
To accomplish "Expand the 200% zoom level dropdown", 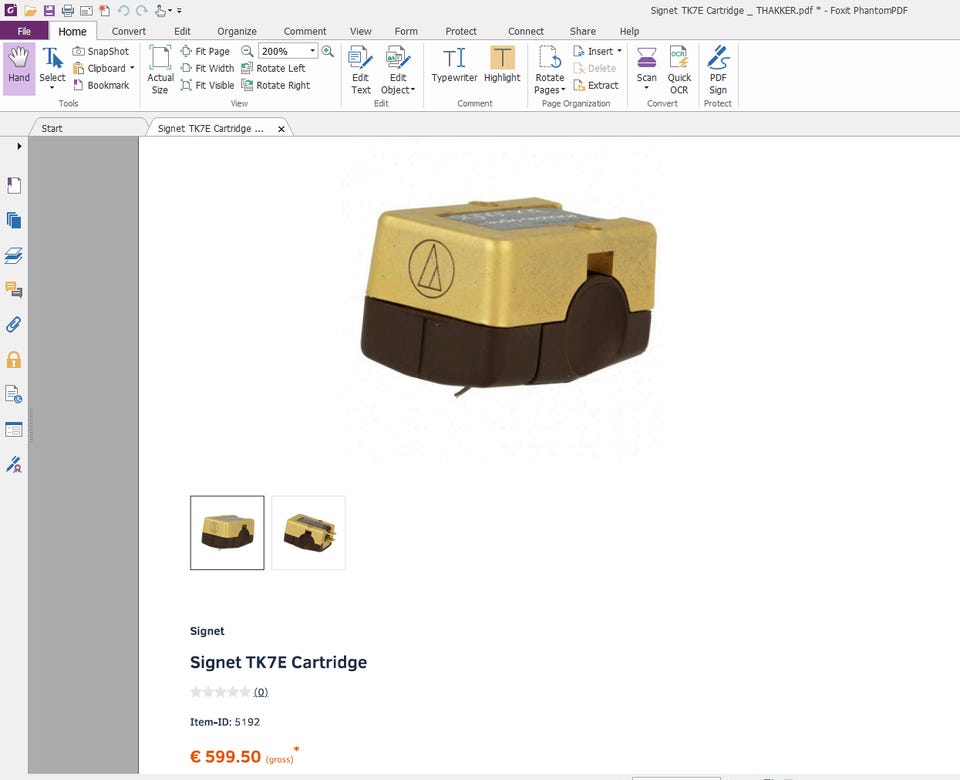I will tap(312, 51).
